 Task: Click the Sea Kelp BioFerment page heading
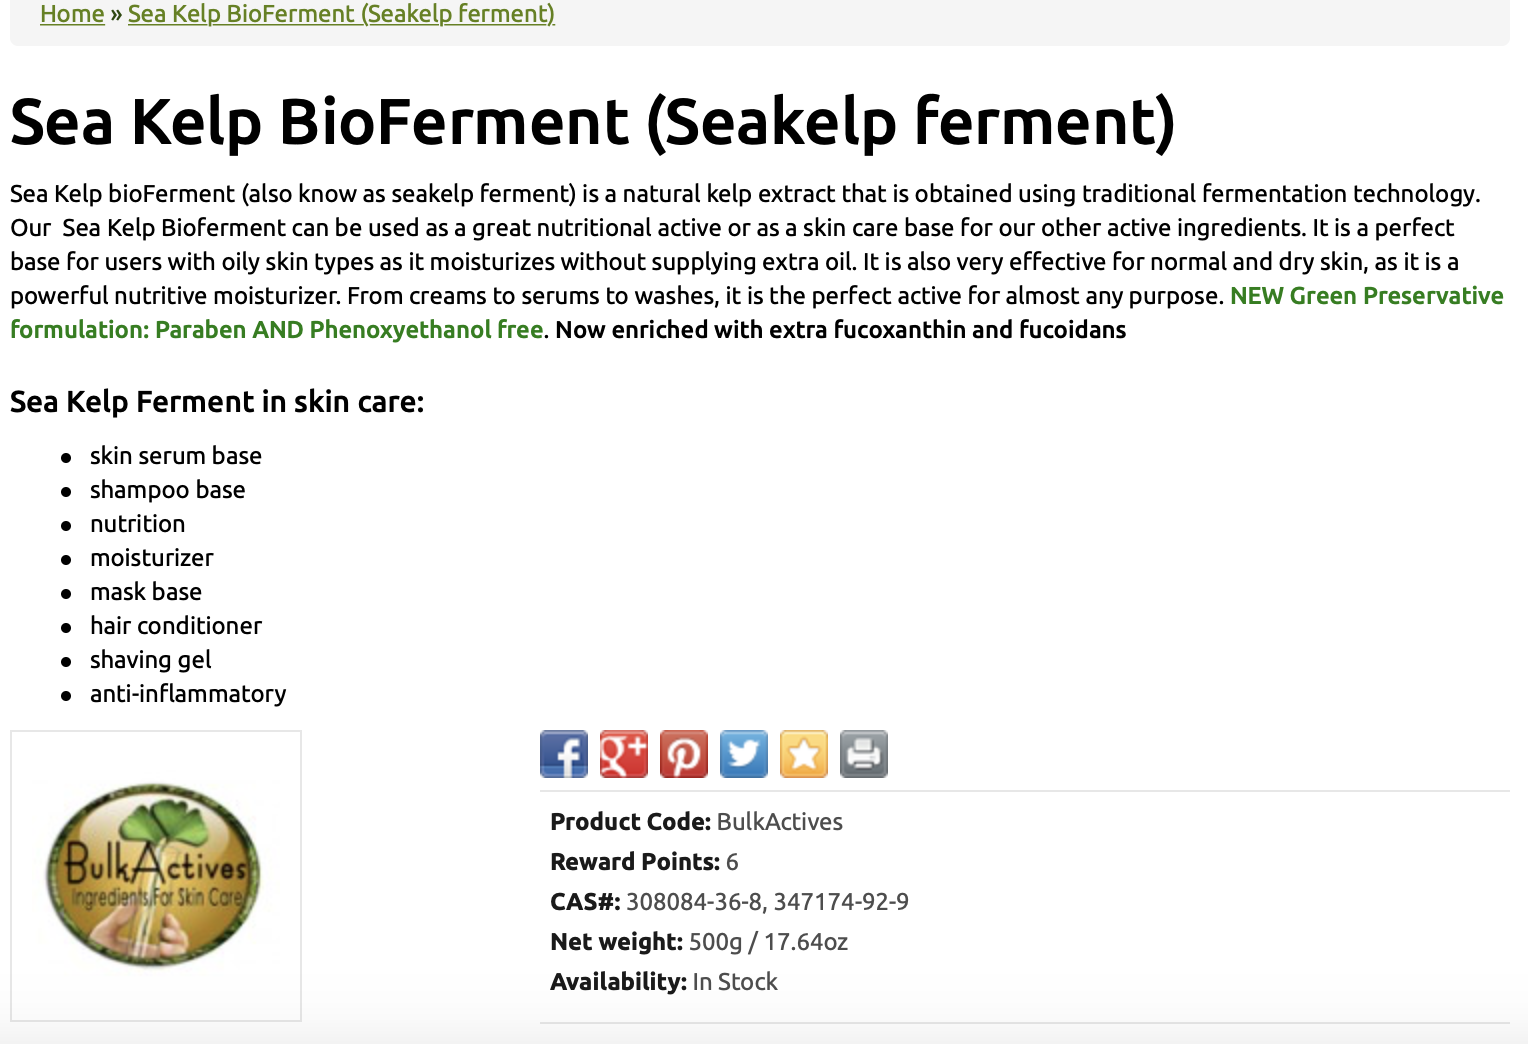592,122
